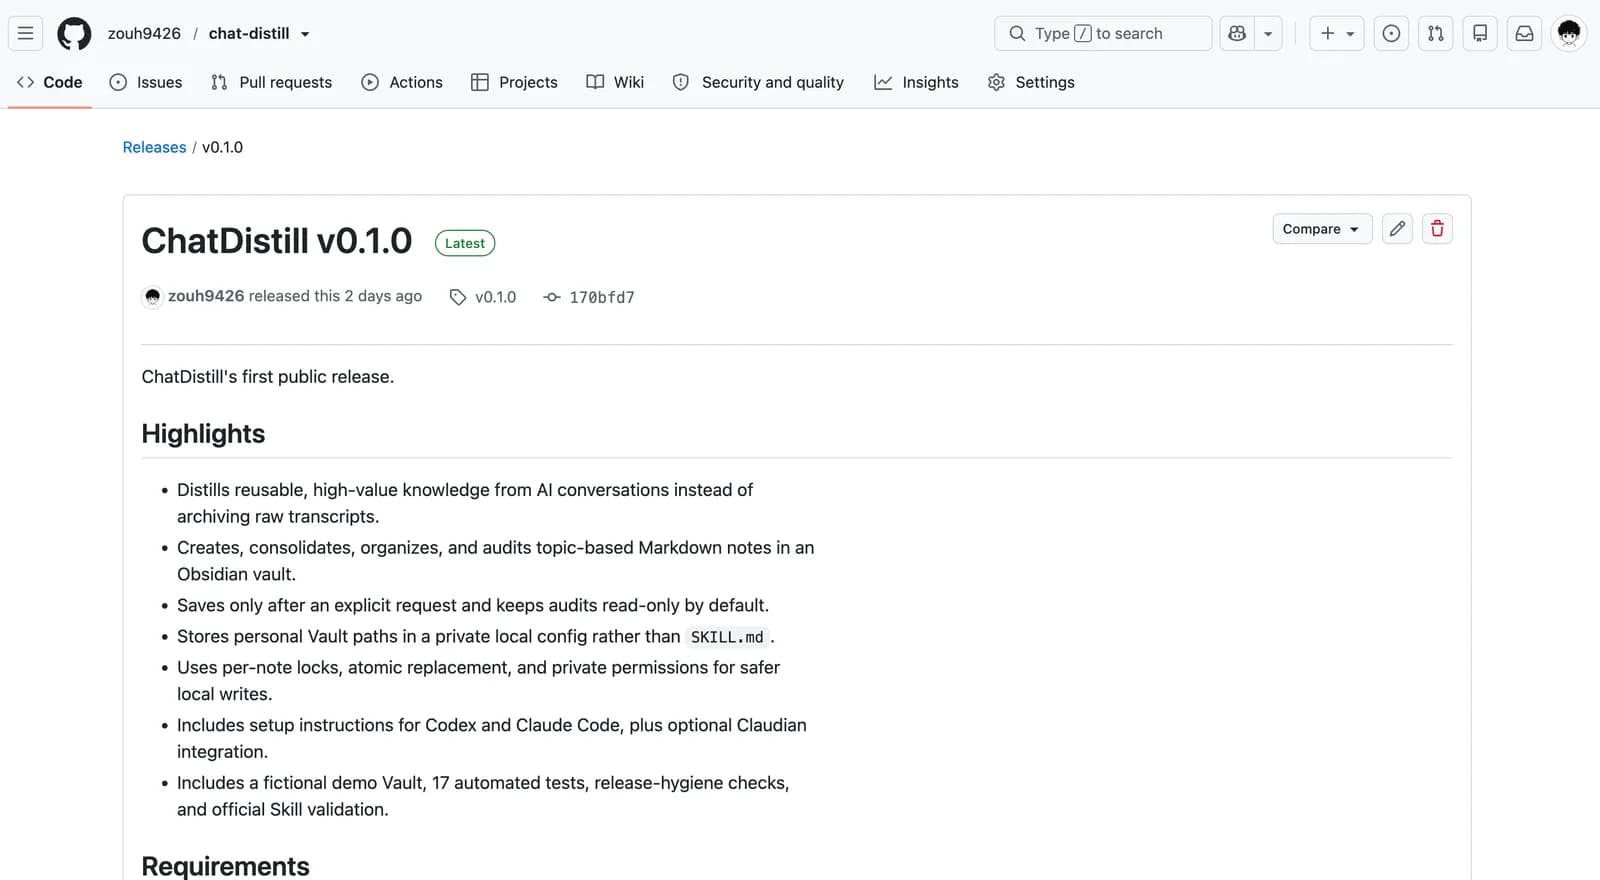Switch to the Issues tab
This screenshot has width=1600, height=880.
pyautogui.click(x=146, y=82)
